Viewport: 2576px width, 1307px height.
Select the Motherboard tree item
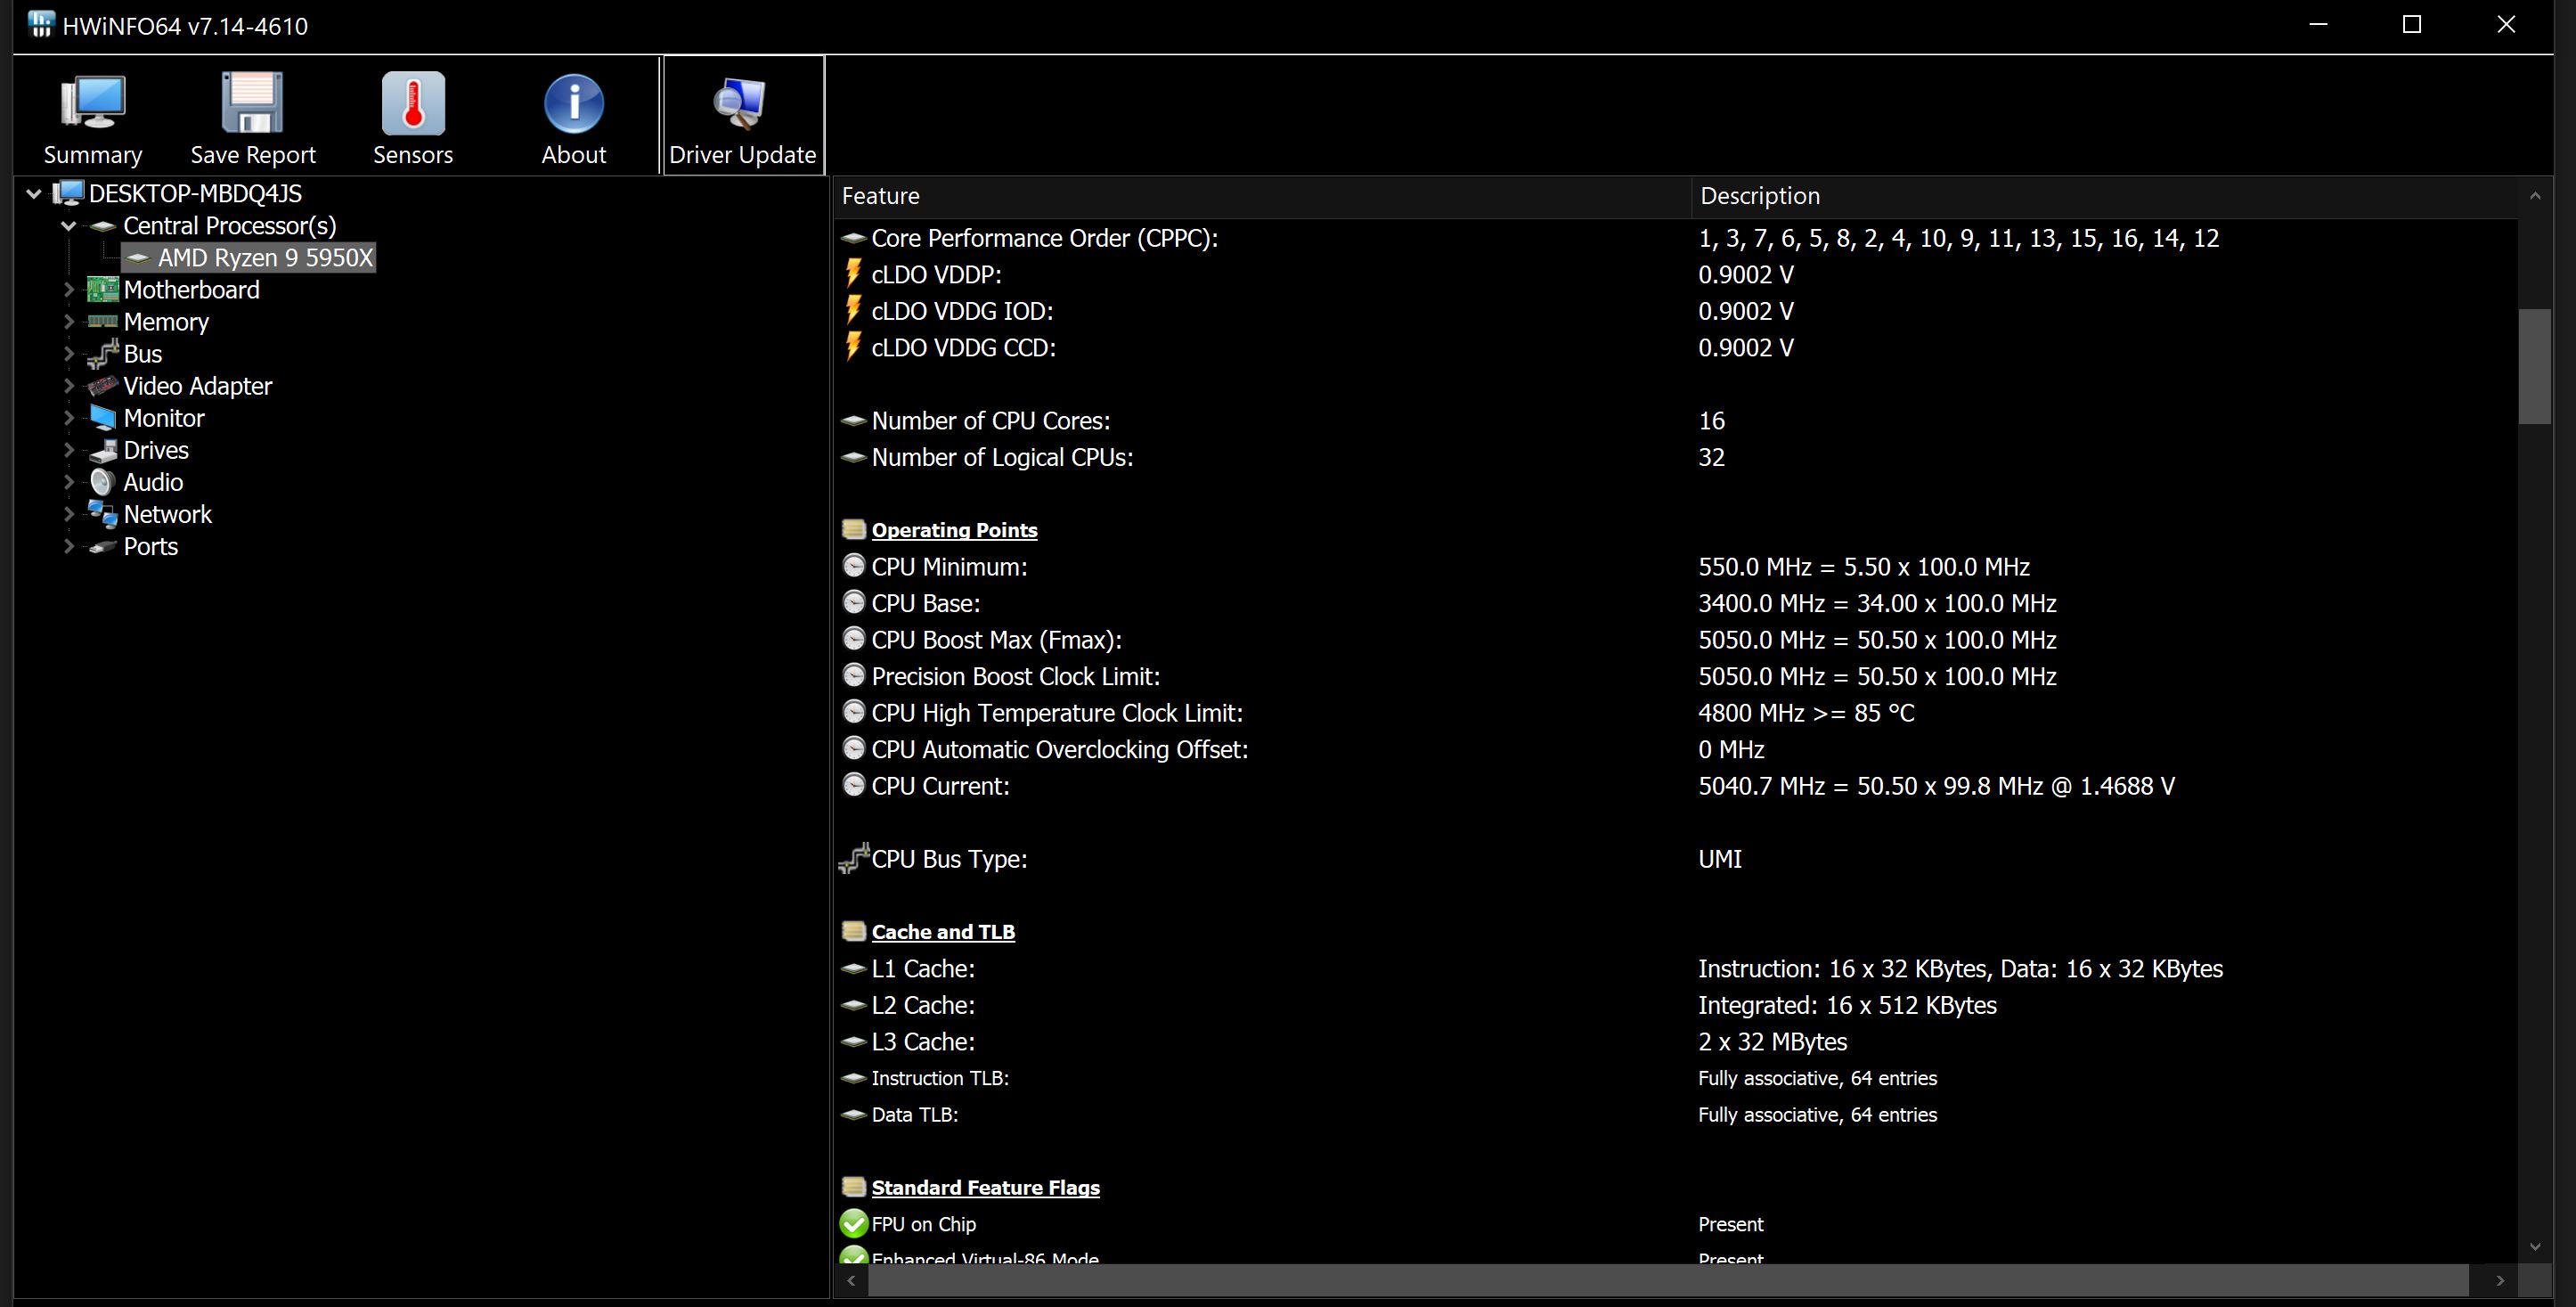[x=191, y=290]
